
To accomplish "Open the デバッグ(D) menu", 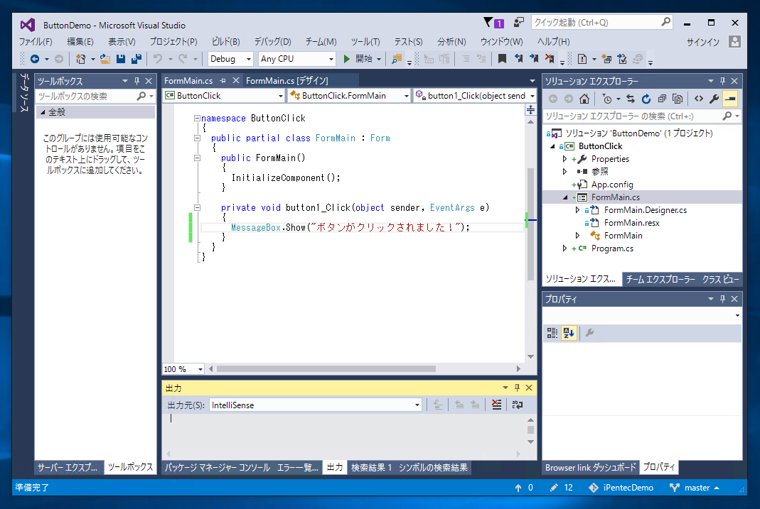I will tap(272, 42).
